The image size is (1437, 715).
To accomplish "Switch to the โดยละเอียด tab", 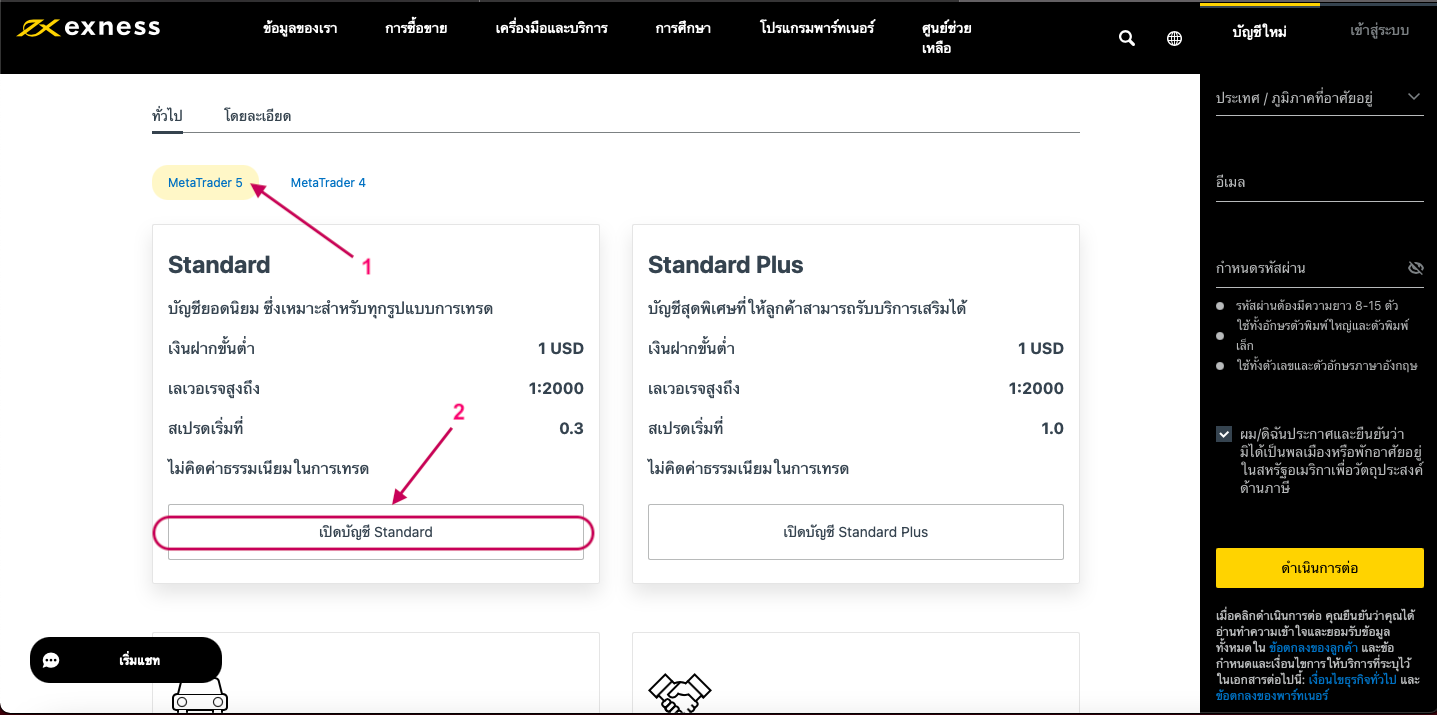I will click(x=257, y=116).
